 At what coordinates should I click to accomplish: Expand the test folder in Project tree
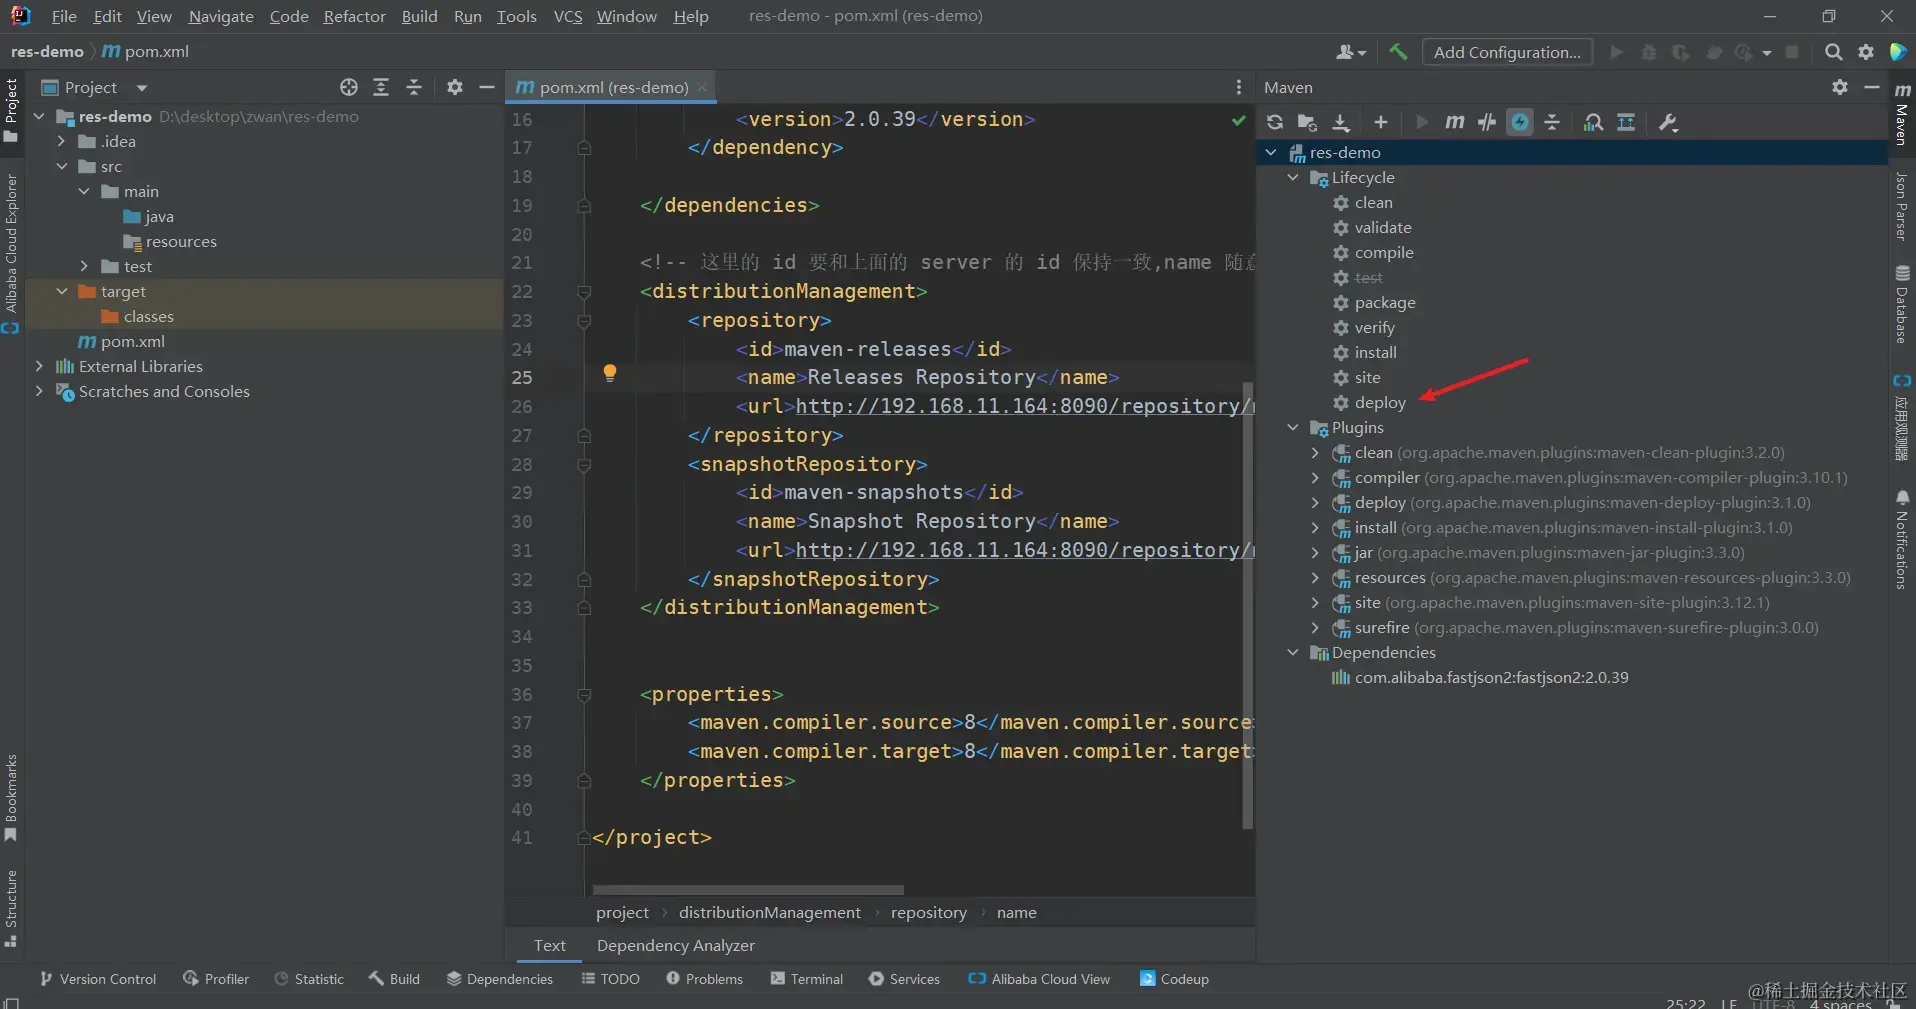[x=84, y=266]
